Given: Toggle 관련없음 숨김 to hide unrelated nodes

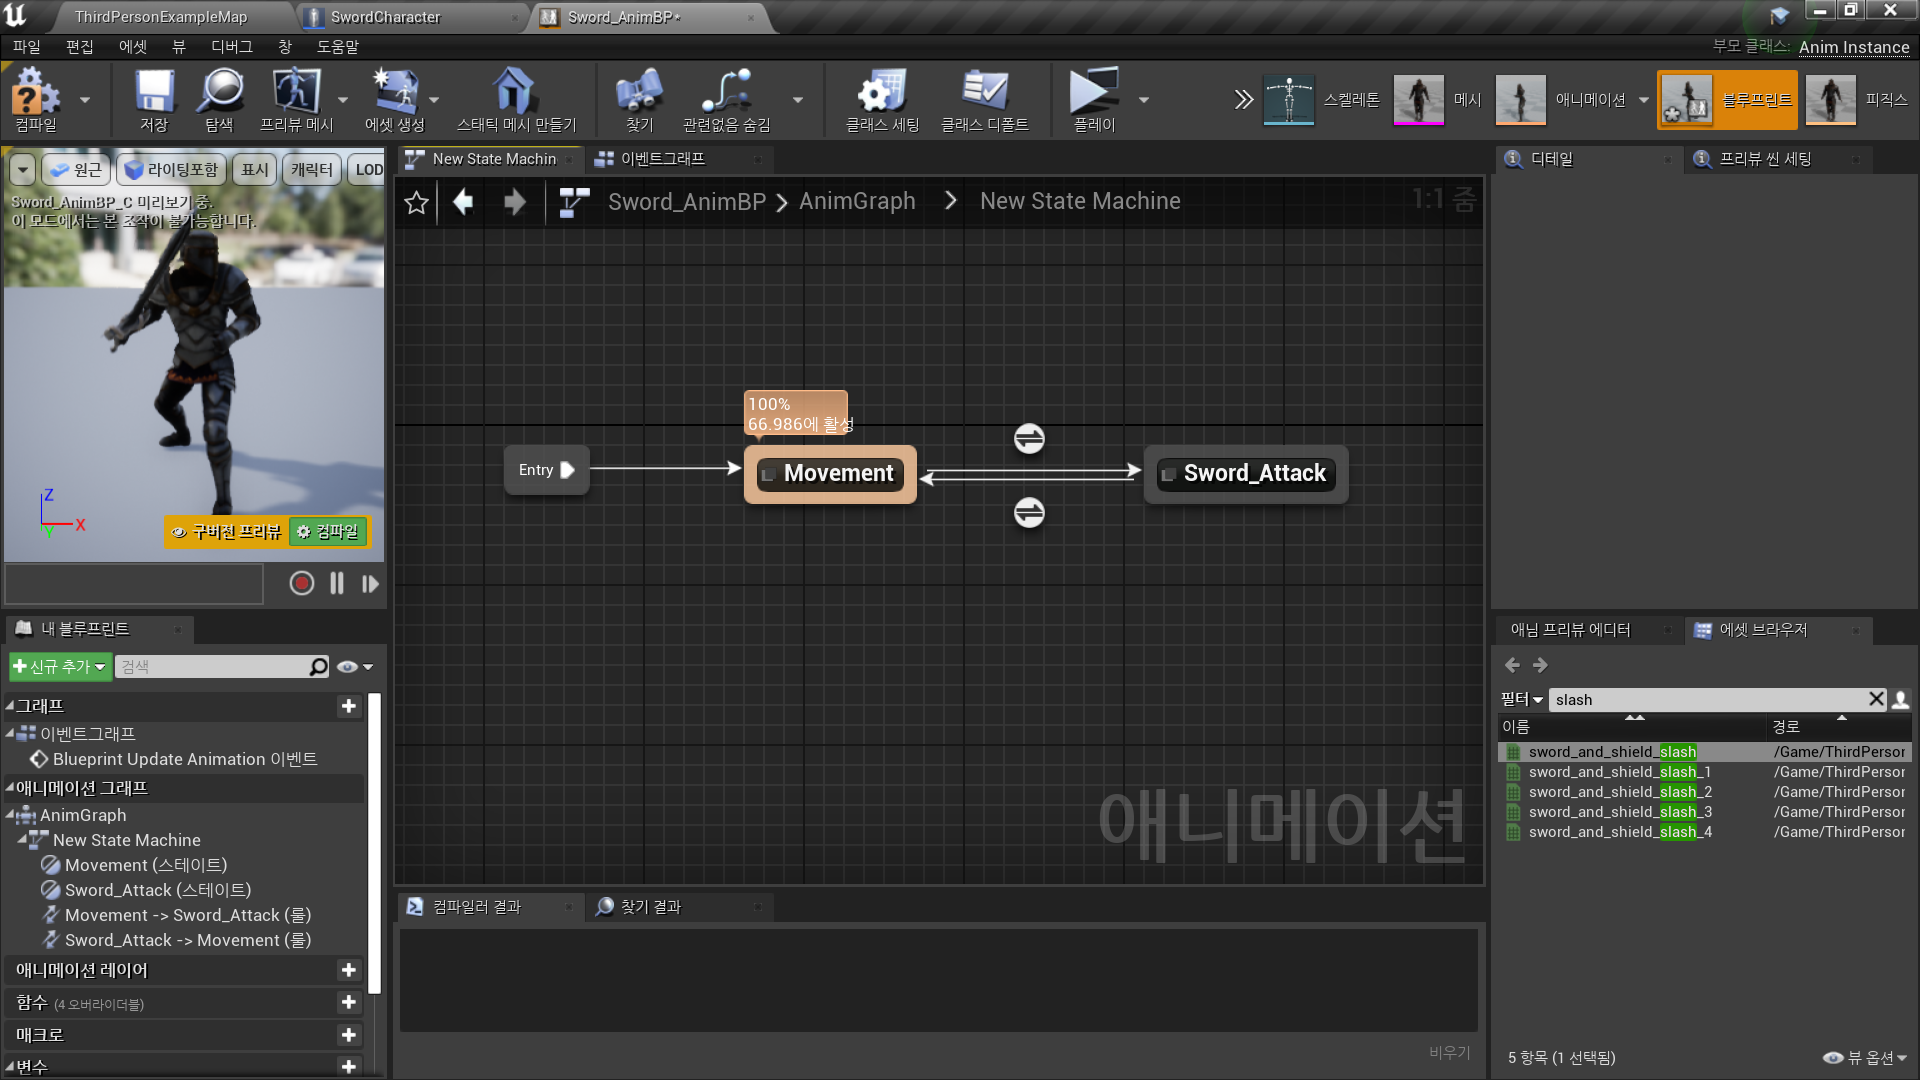Looking at the screenshot, I should point(727,98).
